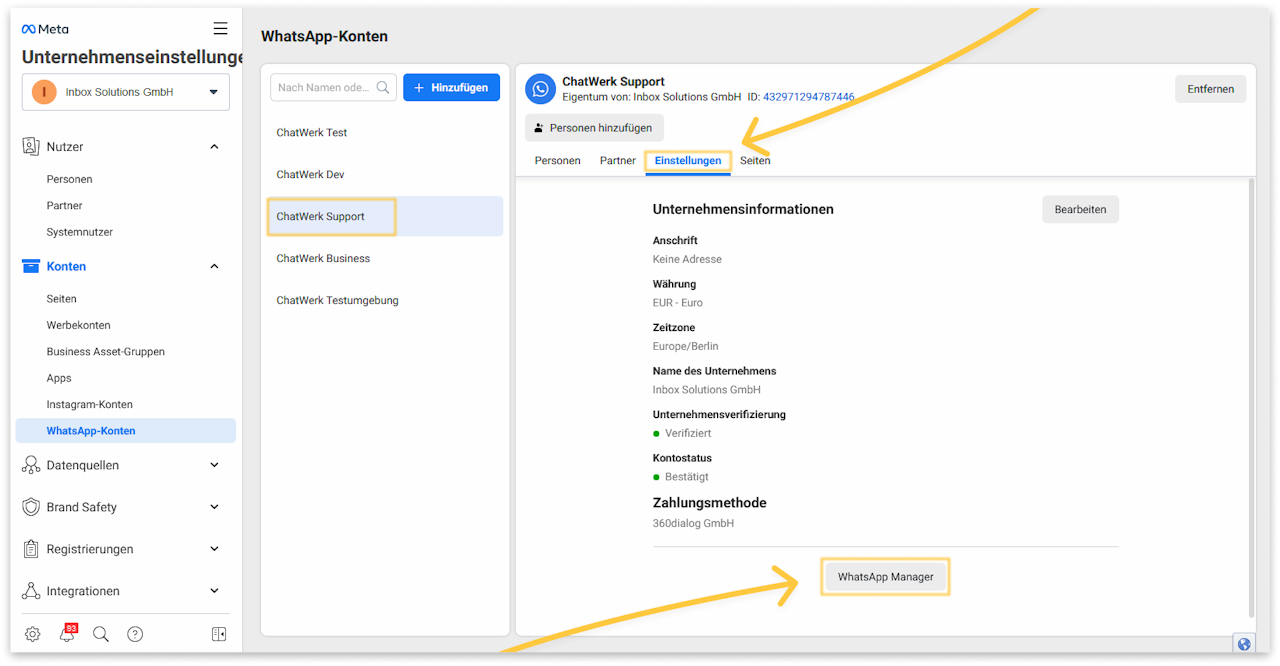
Task: Open the help question mark icon
Action: (135, 634)
